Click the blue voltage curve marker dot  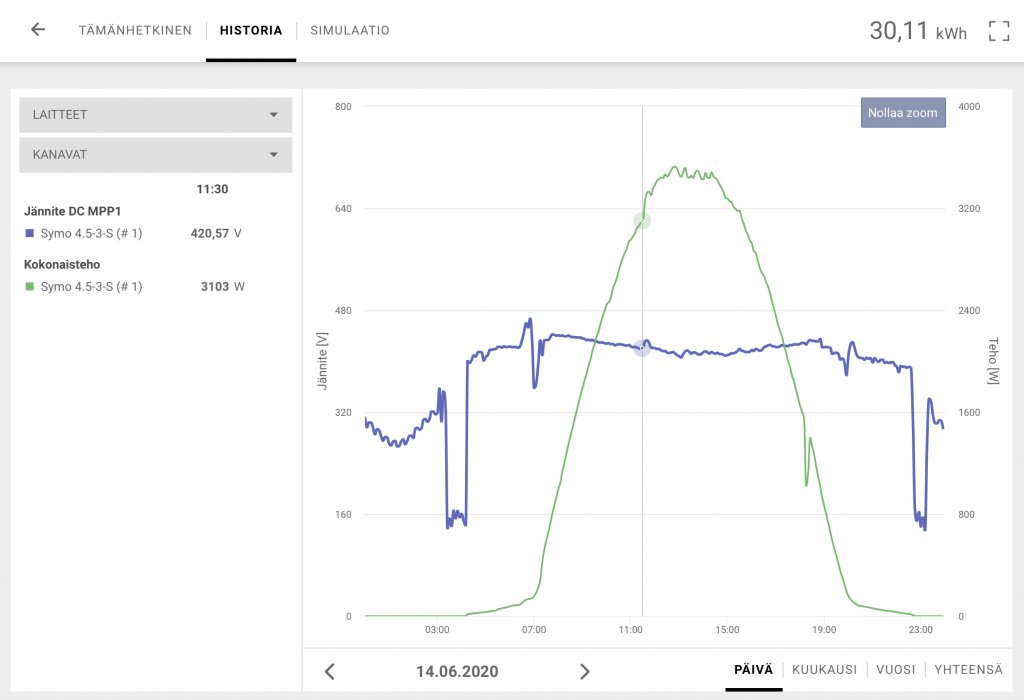[x=642, y=347]
